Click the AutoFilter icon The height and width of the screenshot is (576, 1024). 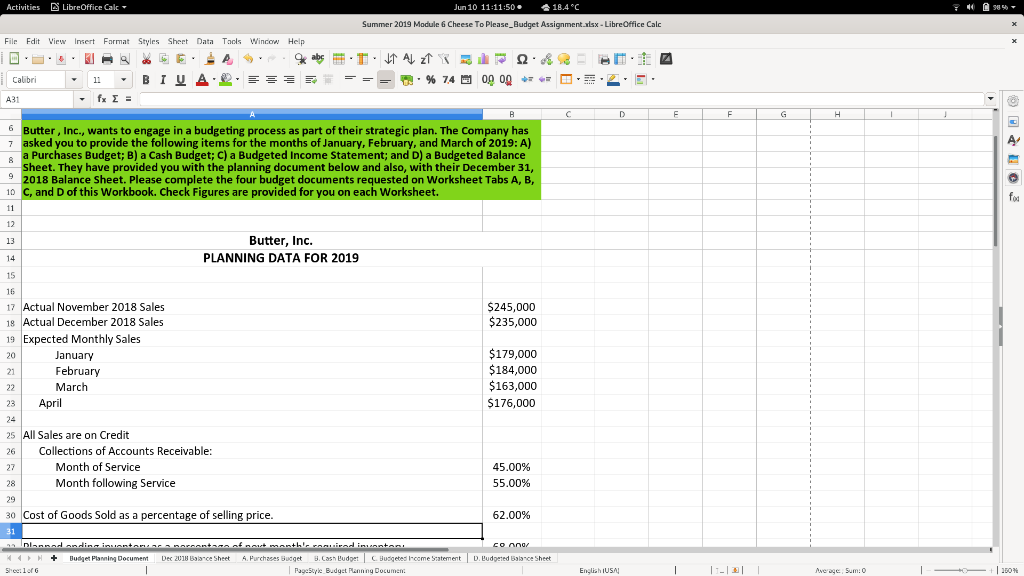pos(444,59)
